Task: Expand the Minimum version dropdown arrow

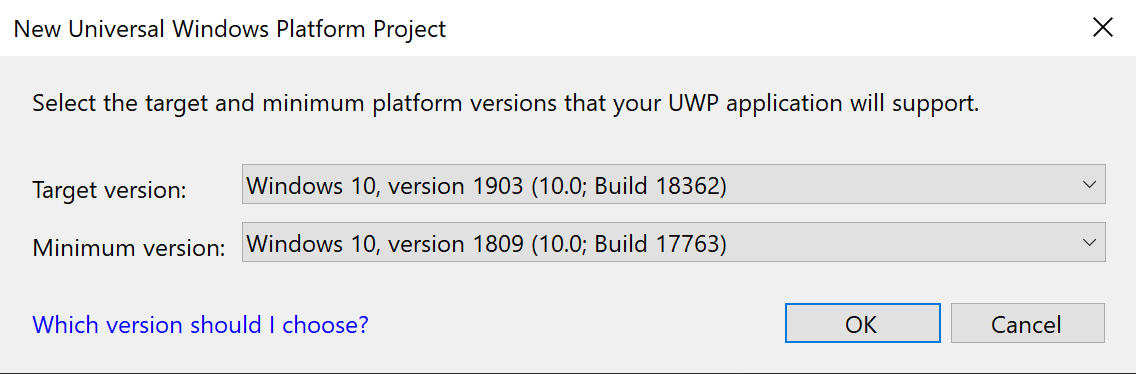Action: tap(1088, 243)
